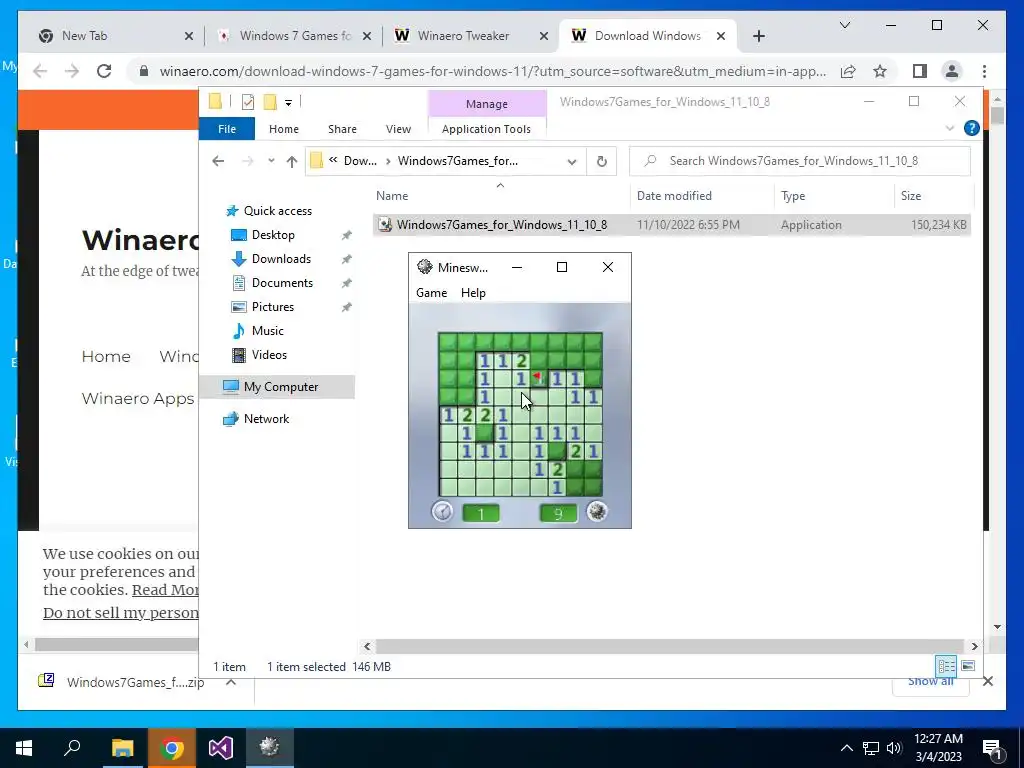Click the Explorer back arrow
The width and height of the screenshot is (1024, 768).
[218, 161]
